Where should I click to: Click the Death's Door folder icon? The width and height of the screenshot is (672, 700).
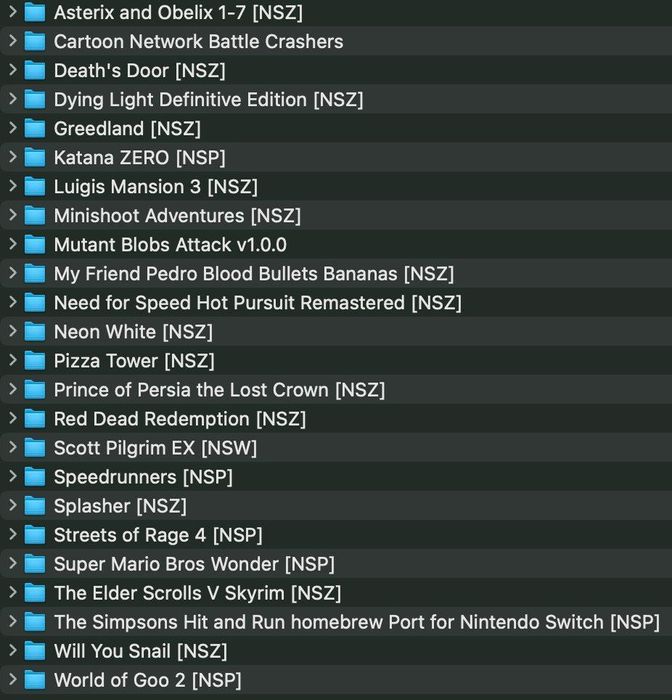point(35,71)
